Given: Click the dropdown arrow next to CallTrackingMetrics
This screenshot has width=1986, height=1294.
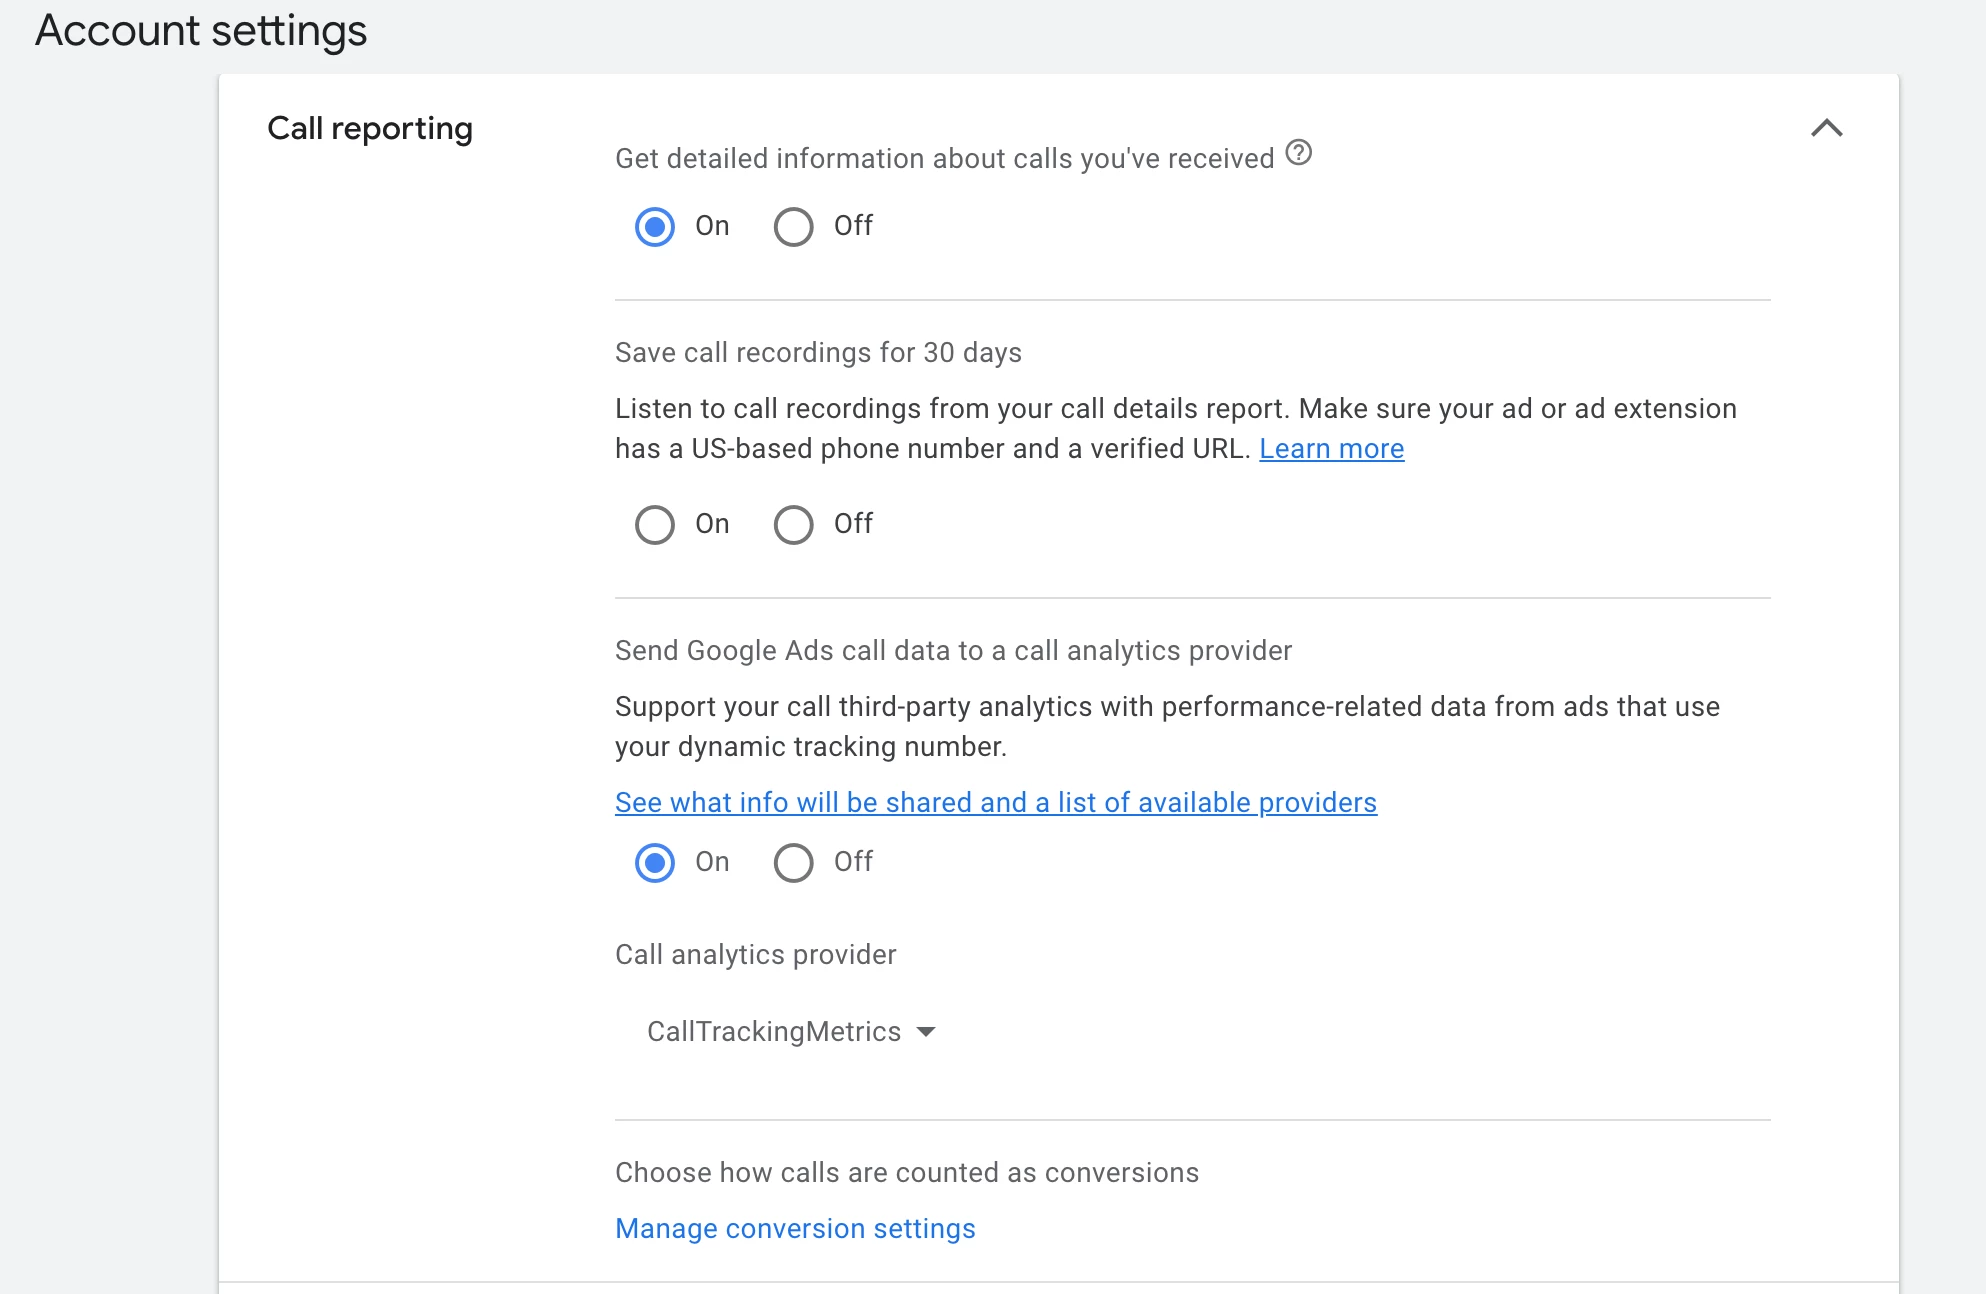Looking at the screenshot, I should click(926, 1032).
